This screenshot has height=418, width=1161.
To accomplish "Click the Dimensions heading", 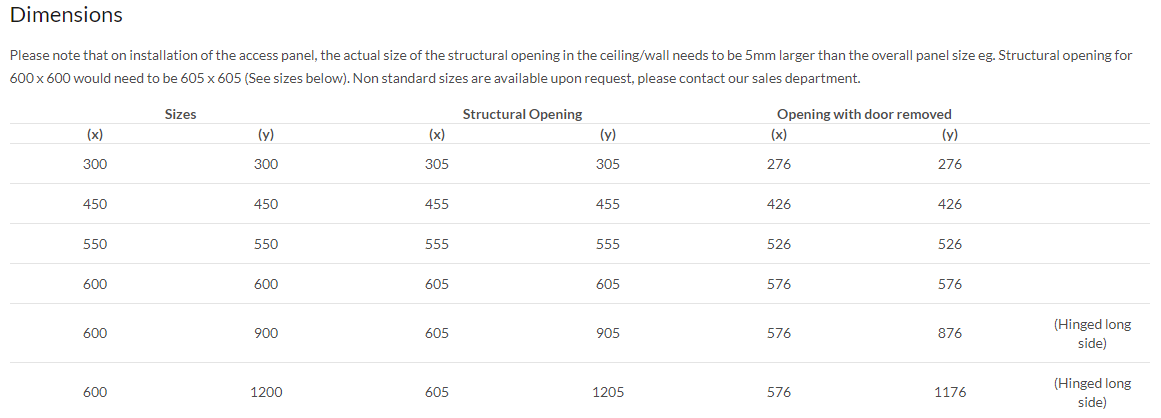I will pyautogui.click(x=66, y=15).
